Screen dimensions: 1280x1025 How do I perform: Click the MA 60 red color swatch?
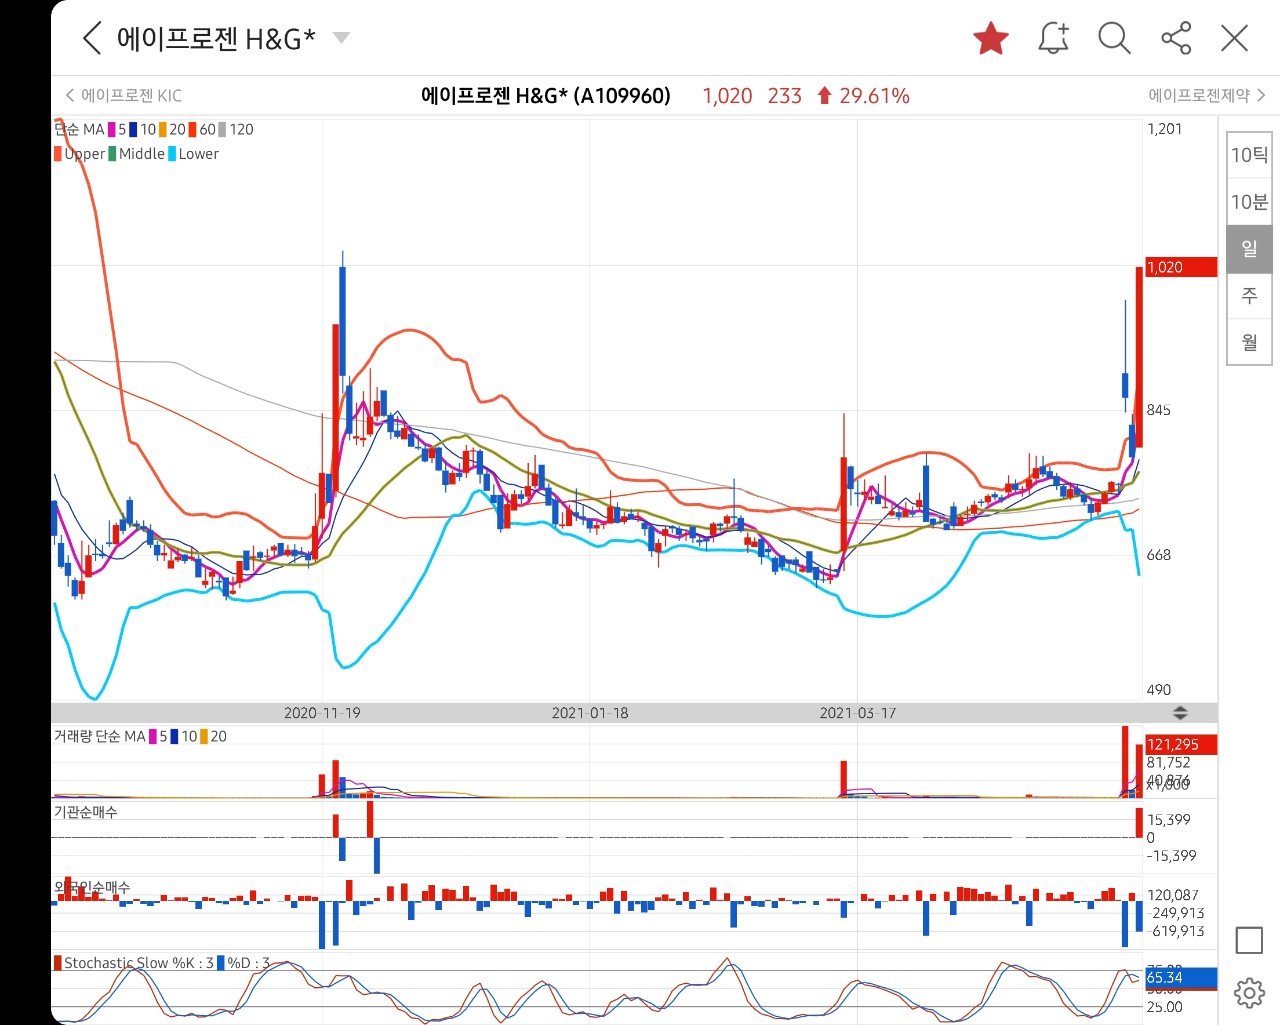click(x=192, y=130)
